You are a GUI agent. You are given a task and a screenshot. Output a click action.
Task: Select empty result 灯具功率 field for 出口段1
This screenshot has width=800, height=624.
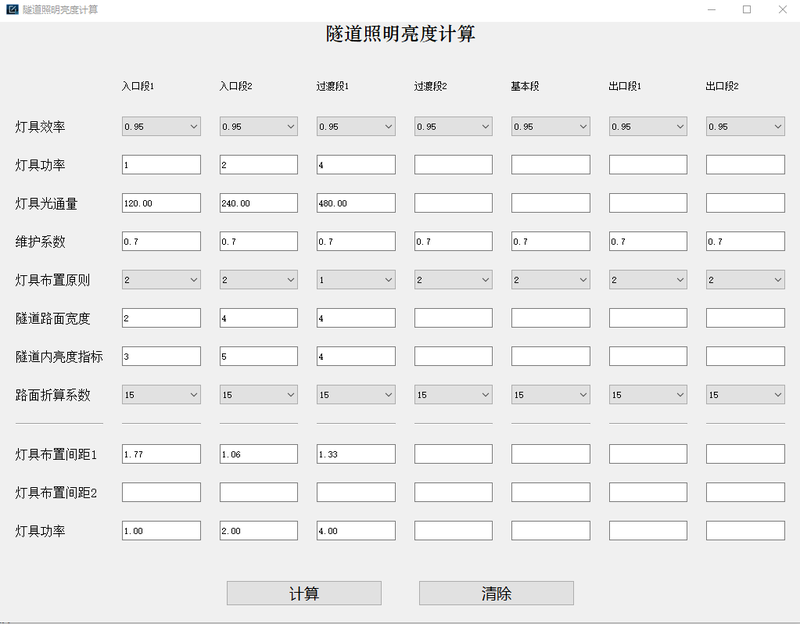pos(648,531)
